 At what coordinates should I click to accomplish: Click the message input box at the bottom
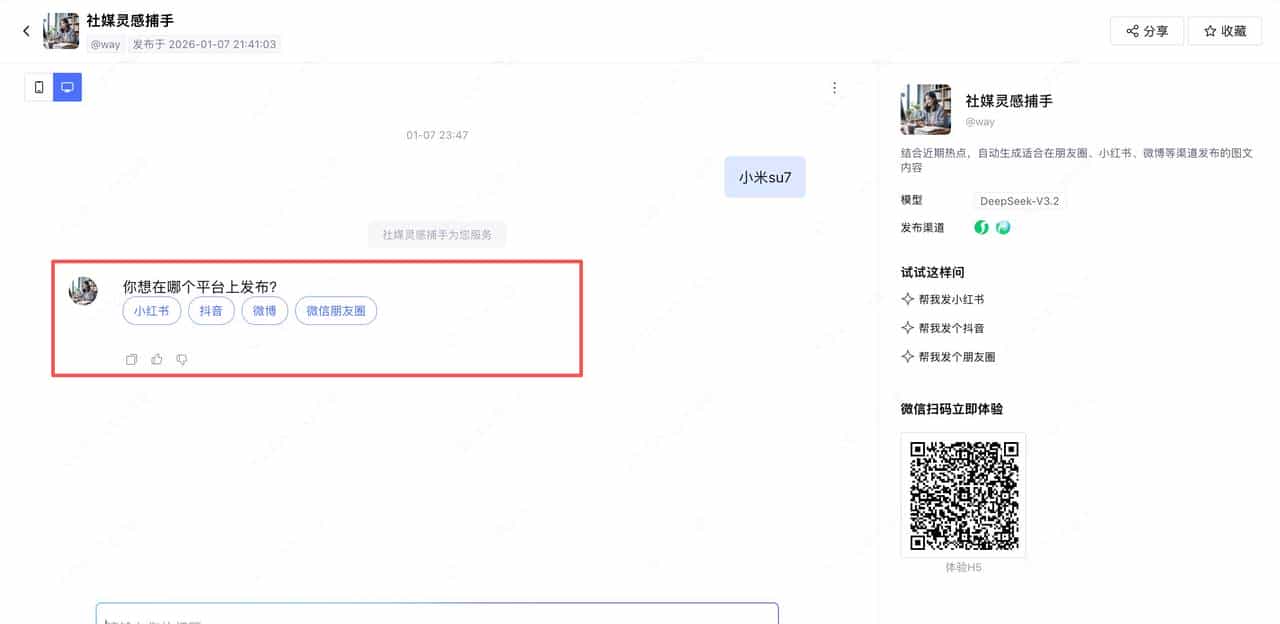[x=437, y=615]
